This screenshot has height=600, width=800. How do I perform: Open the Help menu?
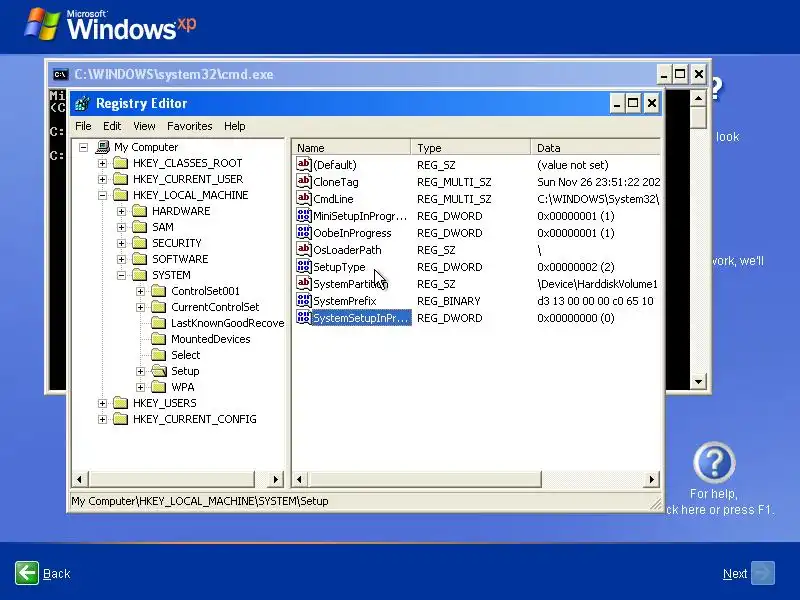click(234, 126)
